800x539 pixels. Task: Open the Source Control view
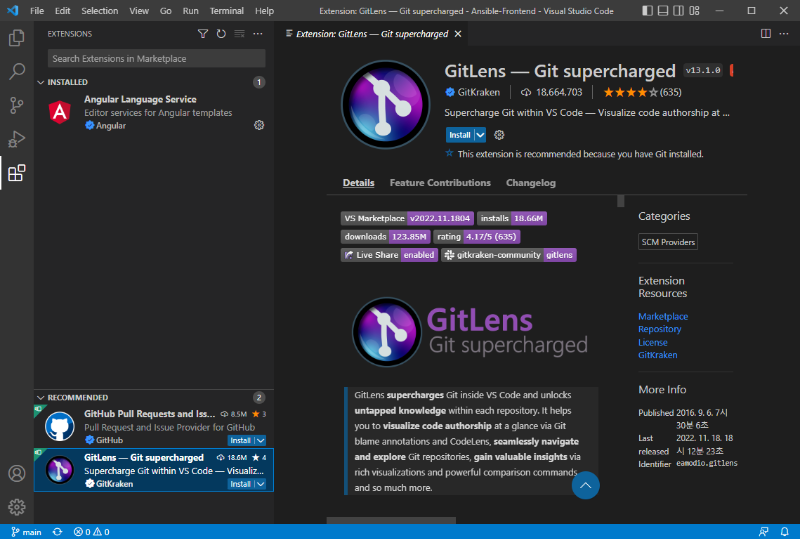[16, 105]
